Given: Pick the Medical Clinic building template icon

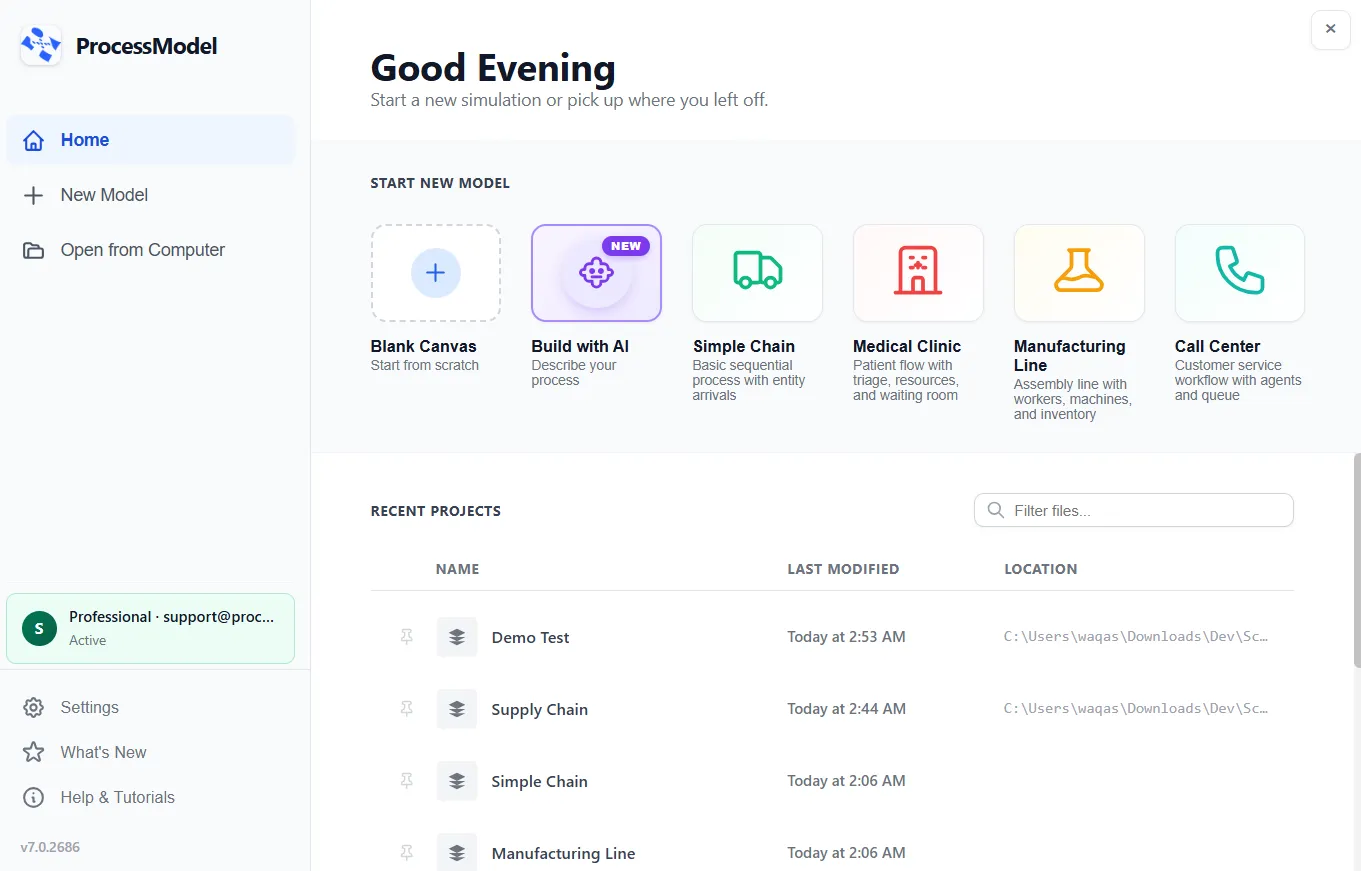Looking at the screenshot, I should [x=918, y=270].
